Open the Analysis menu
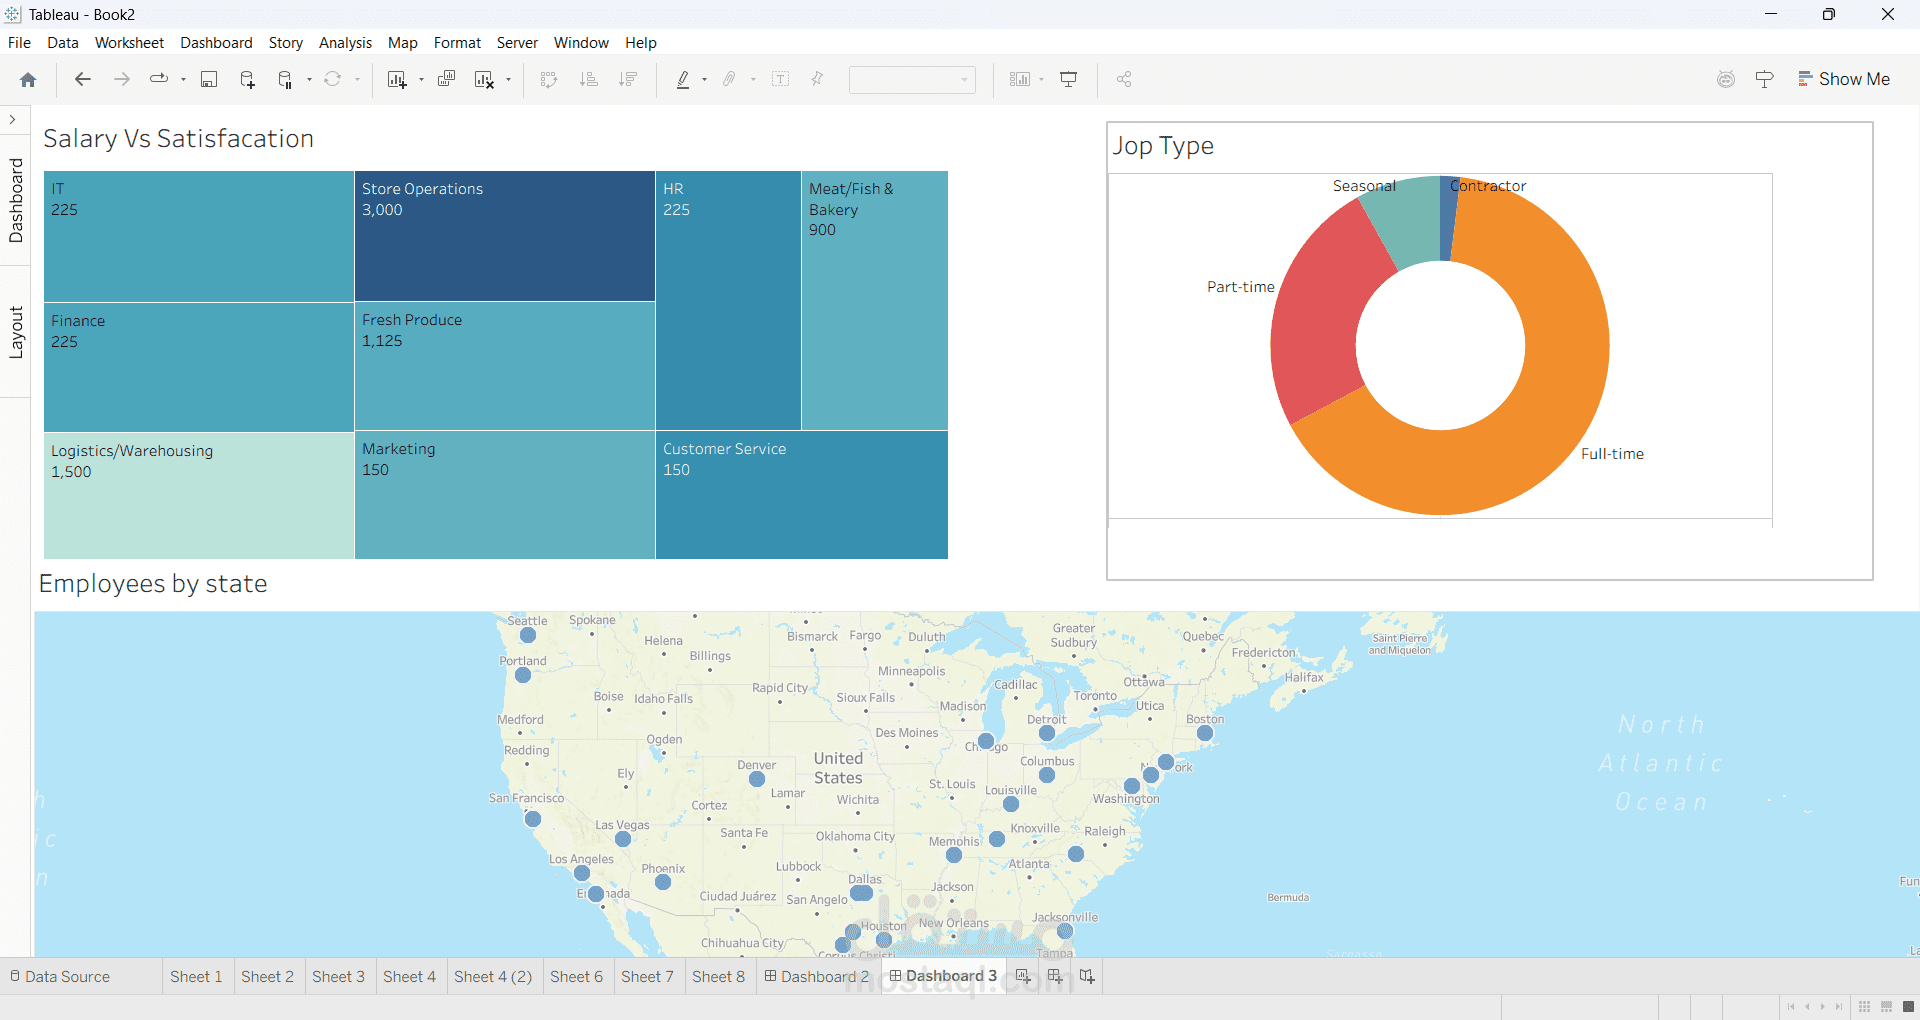This screenshot has width=1920, height=1020. [x=345, y=43]
